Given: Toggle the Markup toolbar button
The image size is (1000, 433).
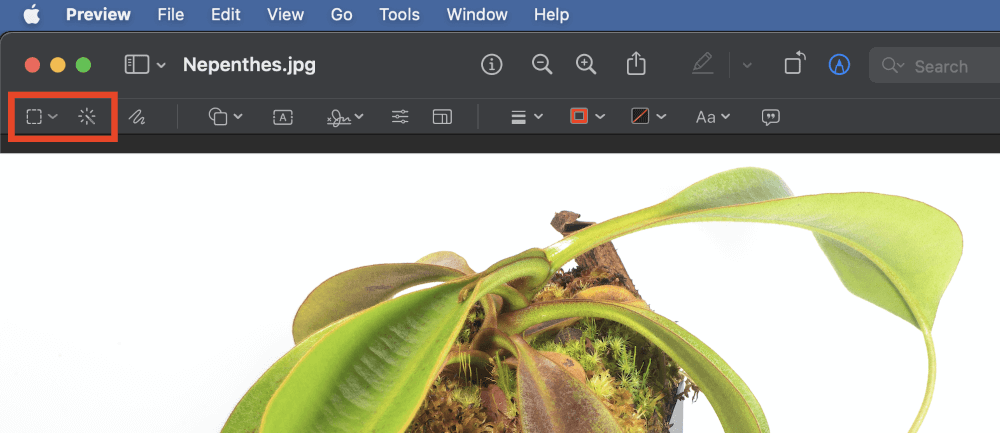Looking at the screenshot, I should (839, 64).
